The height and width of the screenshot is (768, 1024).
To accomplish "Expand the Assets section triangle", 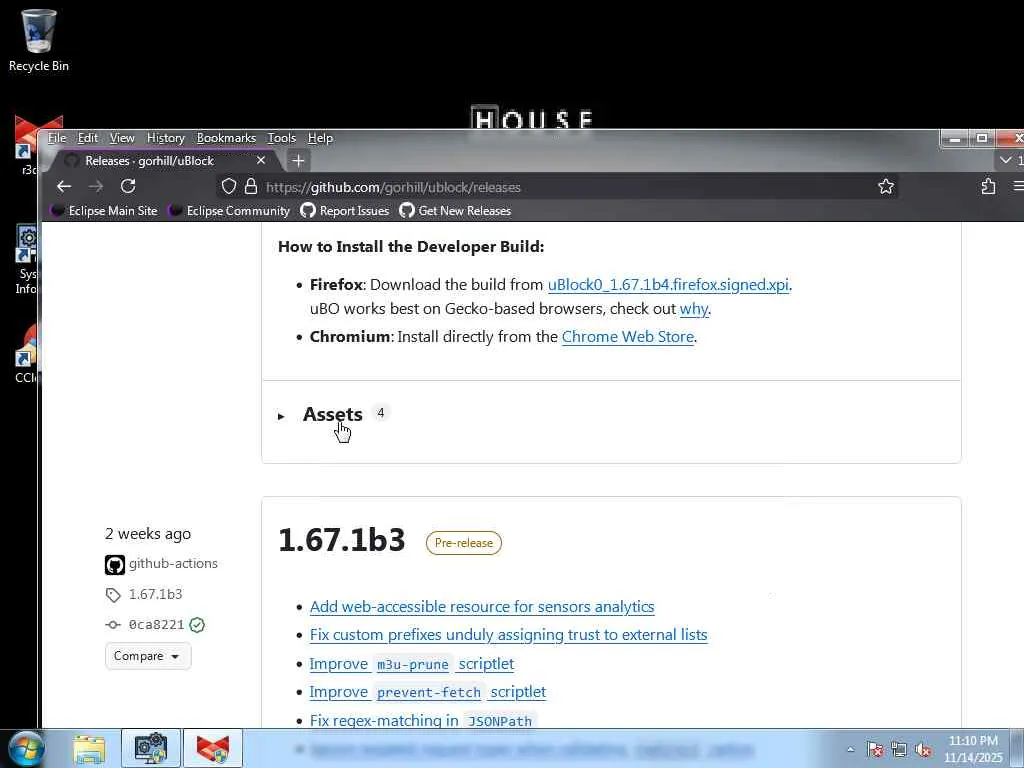I will pyautogui.click(x=281, y=416).
